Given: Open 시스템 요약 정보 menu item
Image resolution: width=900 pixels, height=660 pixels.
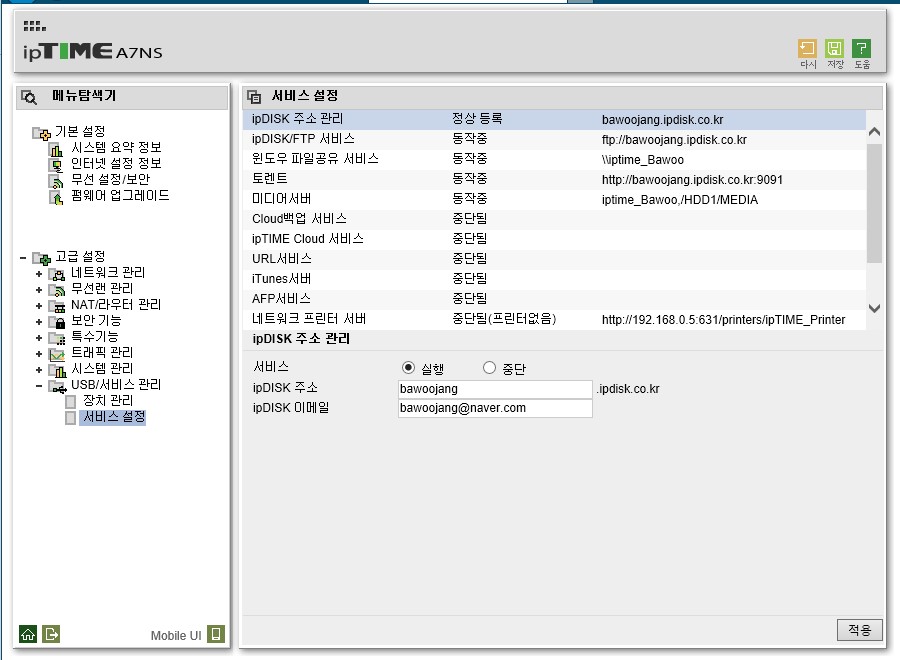Looking at the screenshot, I should point(116,148).
